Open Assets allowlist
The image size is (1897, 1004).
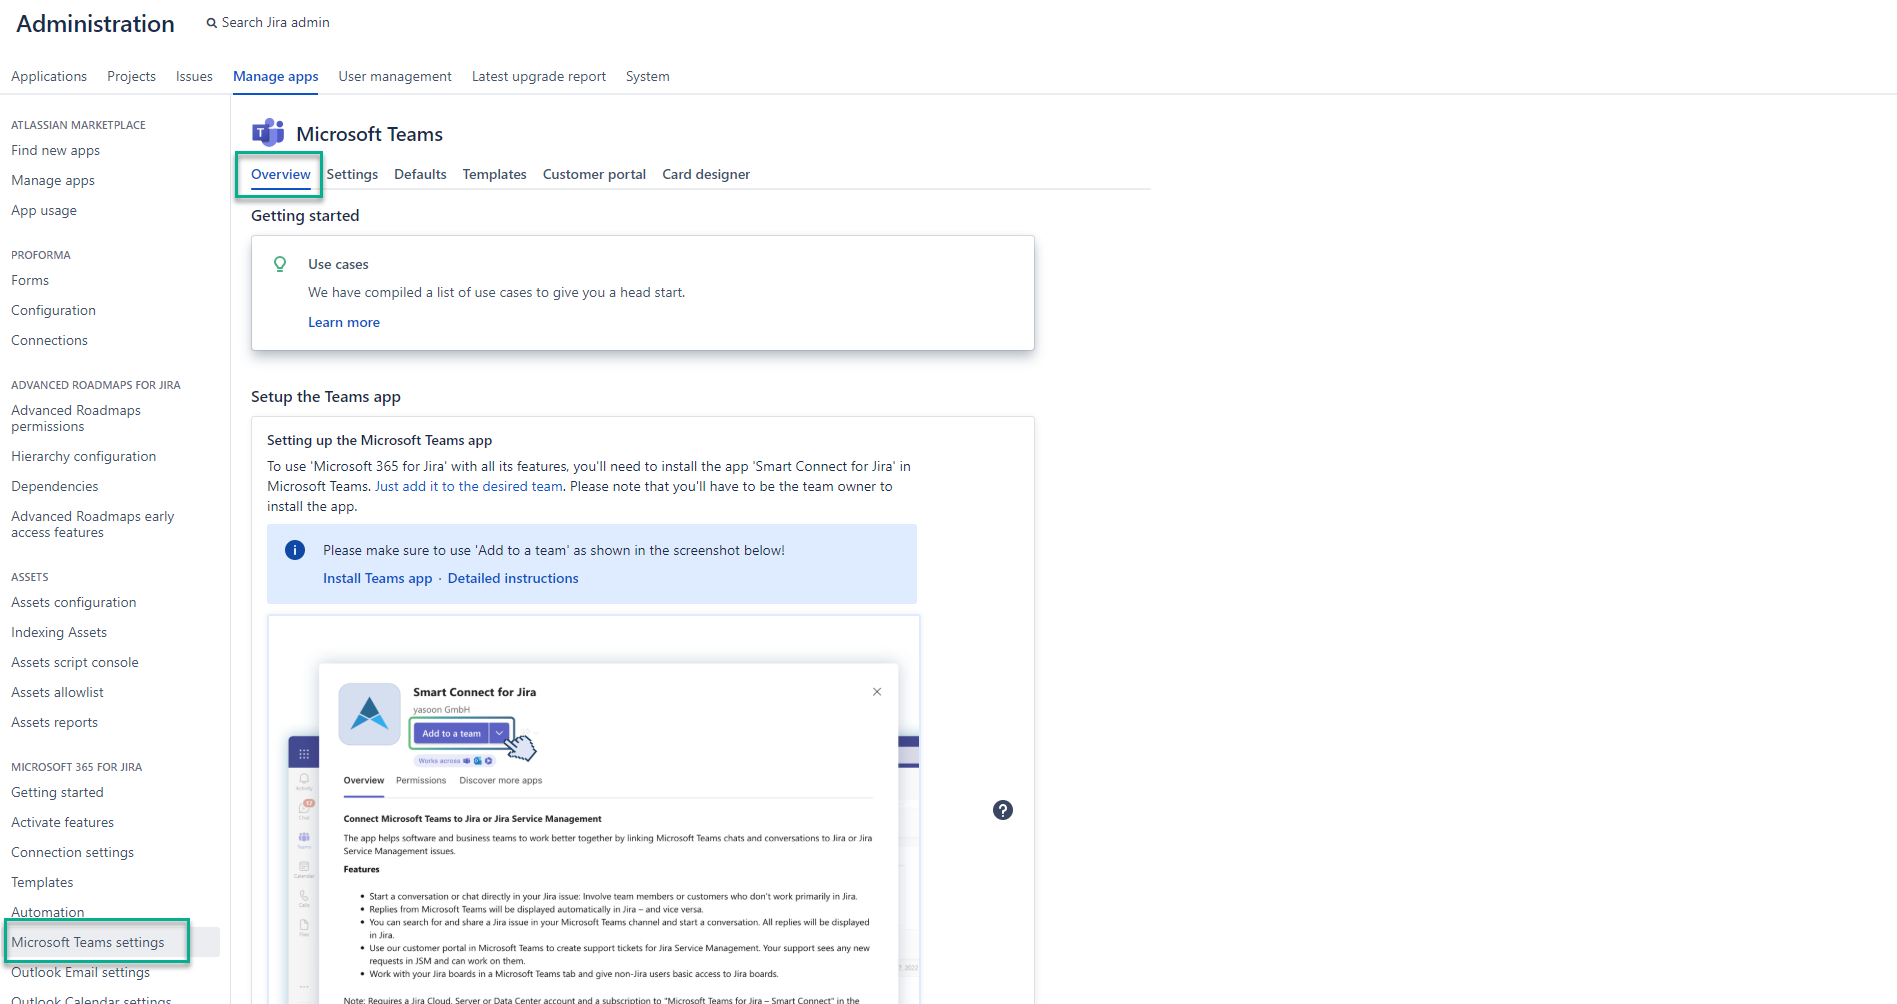57,692
